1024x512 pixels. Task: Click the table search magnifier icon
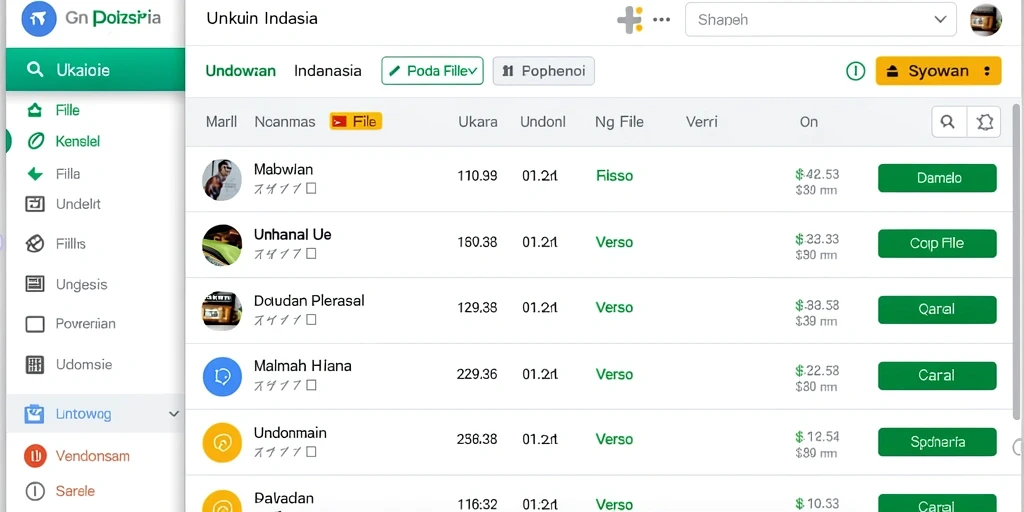(x=948, y=121)
